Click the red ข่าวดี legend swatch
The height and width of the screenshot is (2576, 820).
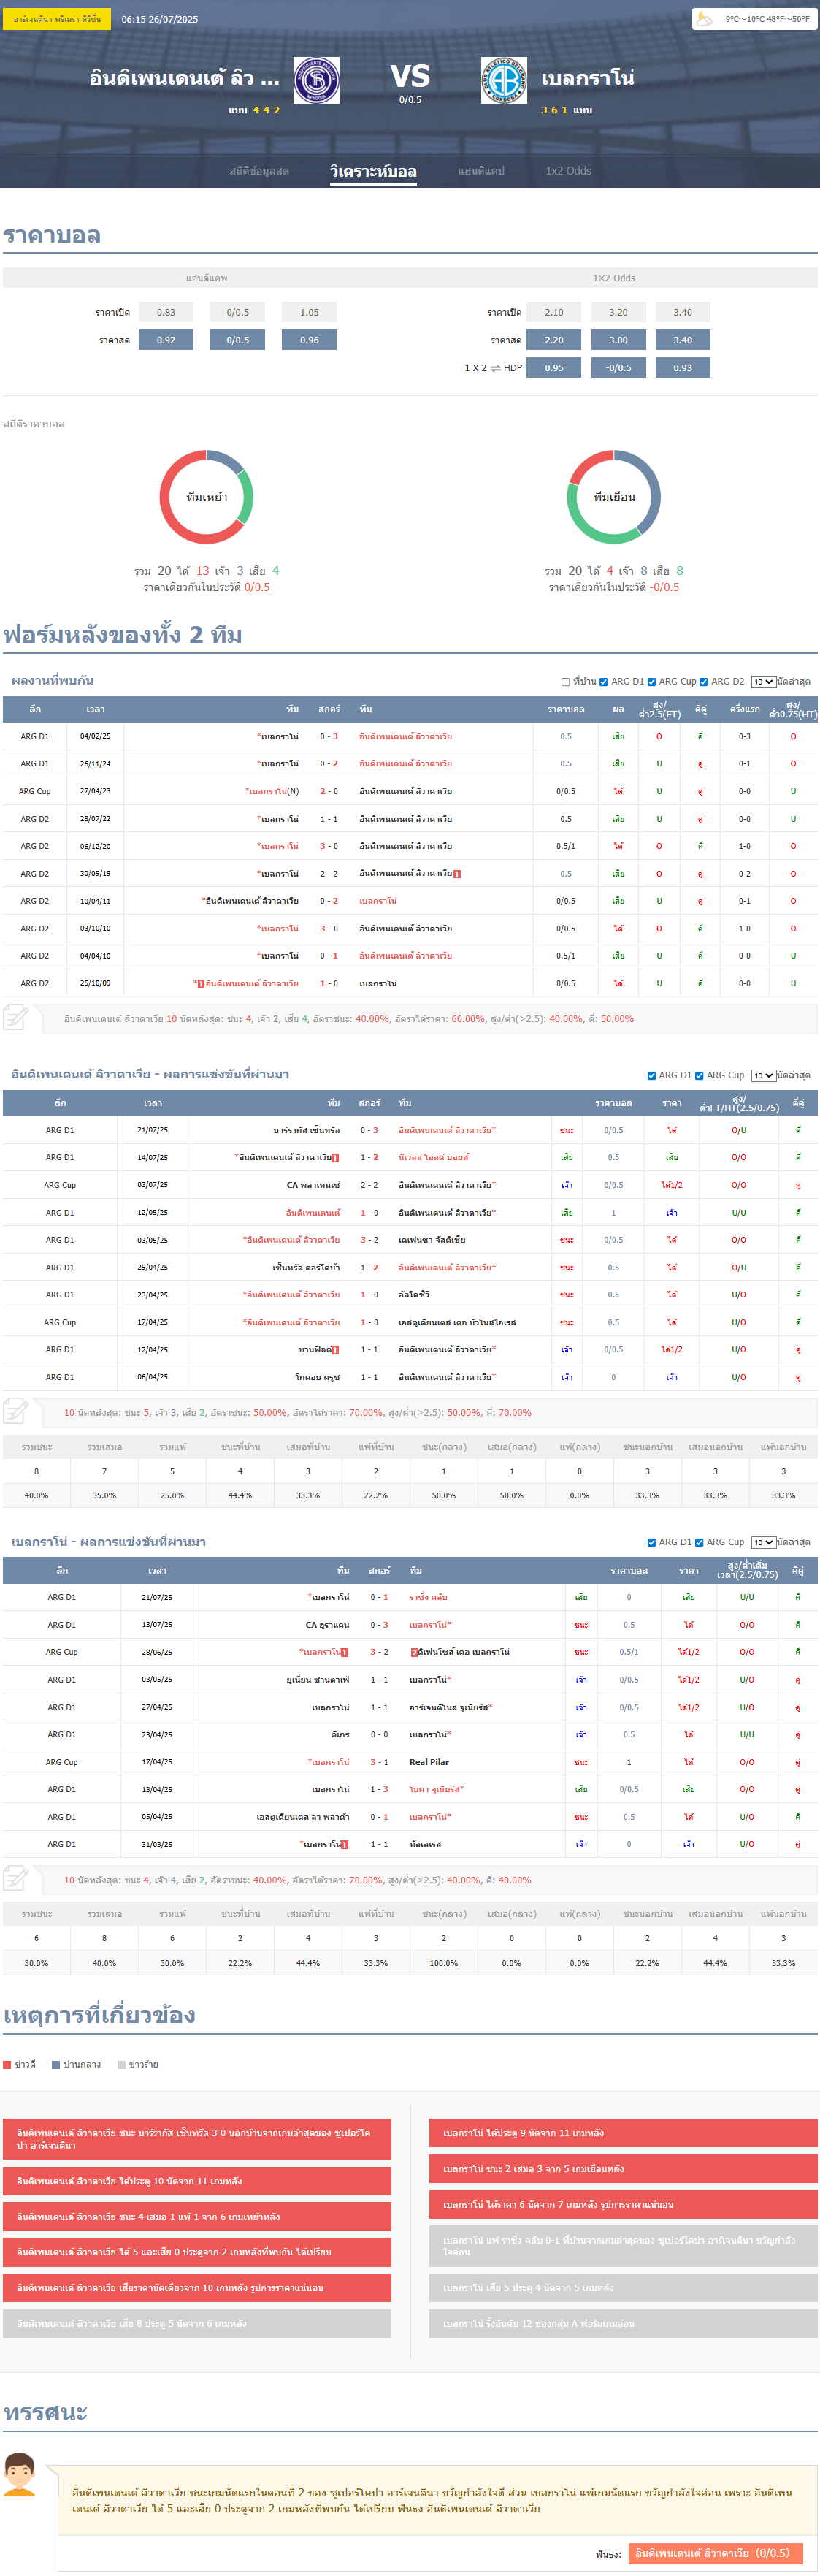(x=7, y=2064)
